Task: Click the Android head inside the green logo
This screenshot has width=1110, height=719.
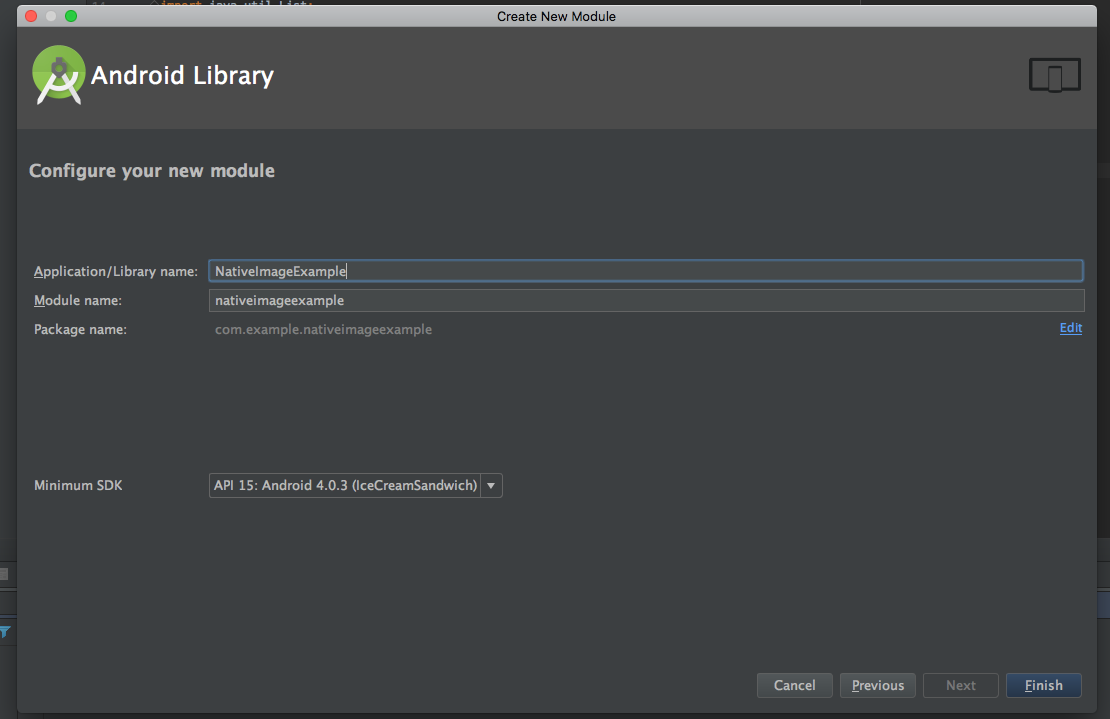Action: 57,68
